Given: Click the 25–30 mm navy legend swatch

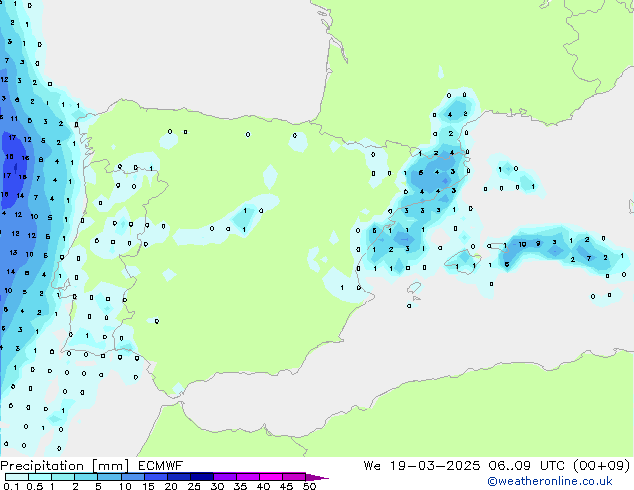Looking at the screenshot, I should point(201,477).
